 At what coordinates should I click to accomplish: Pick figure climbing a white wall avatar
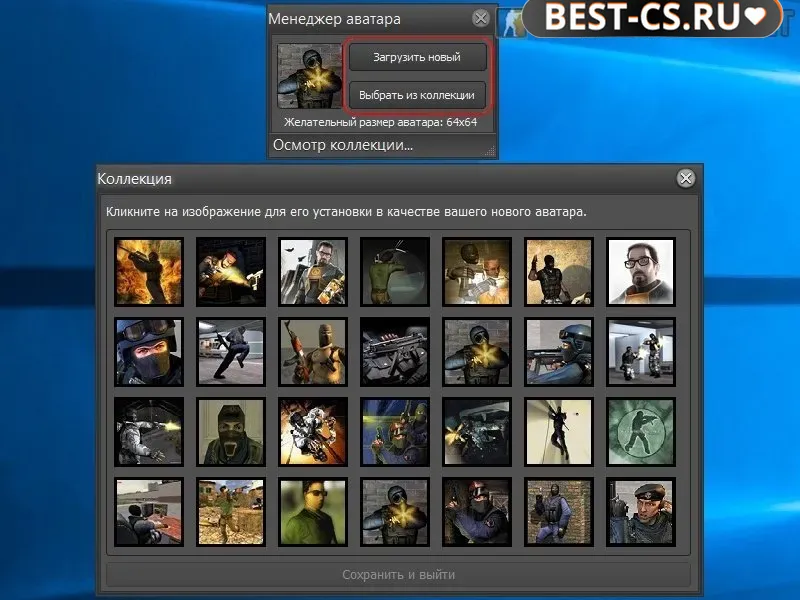(559, 432)
